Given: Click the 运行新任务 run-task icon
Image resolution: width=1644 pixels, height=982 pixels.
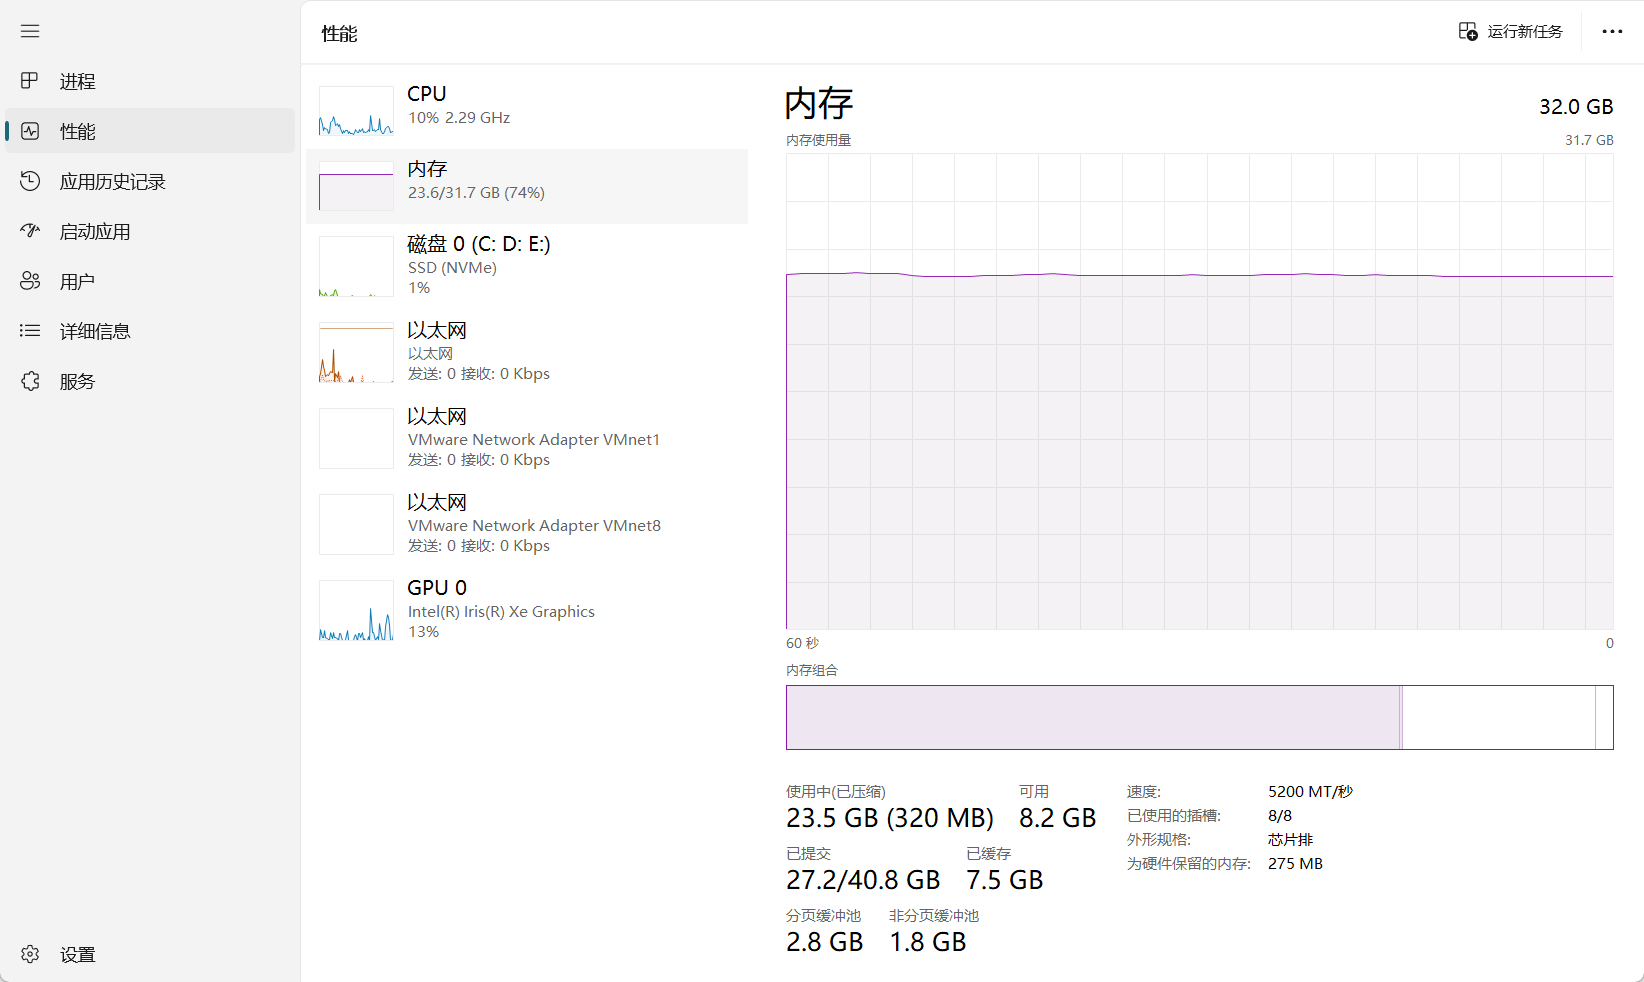Looking at the screenshot, I should click(x=1468, y=32).
